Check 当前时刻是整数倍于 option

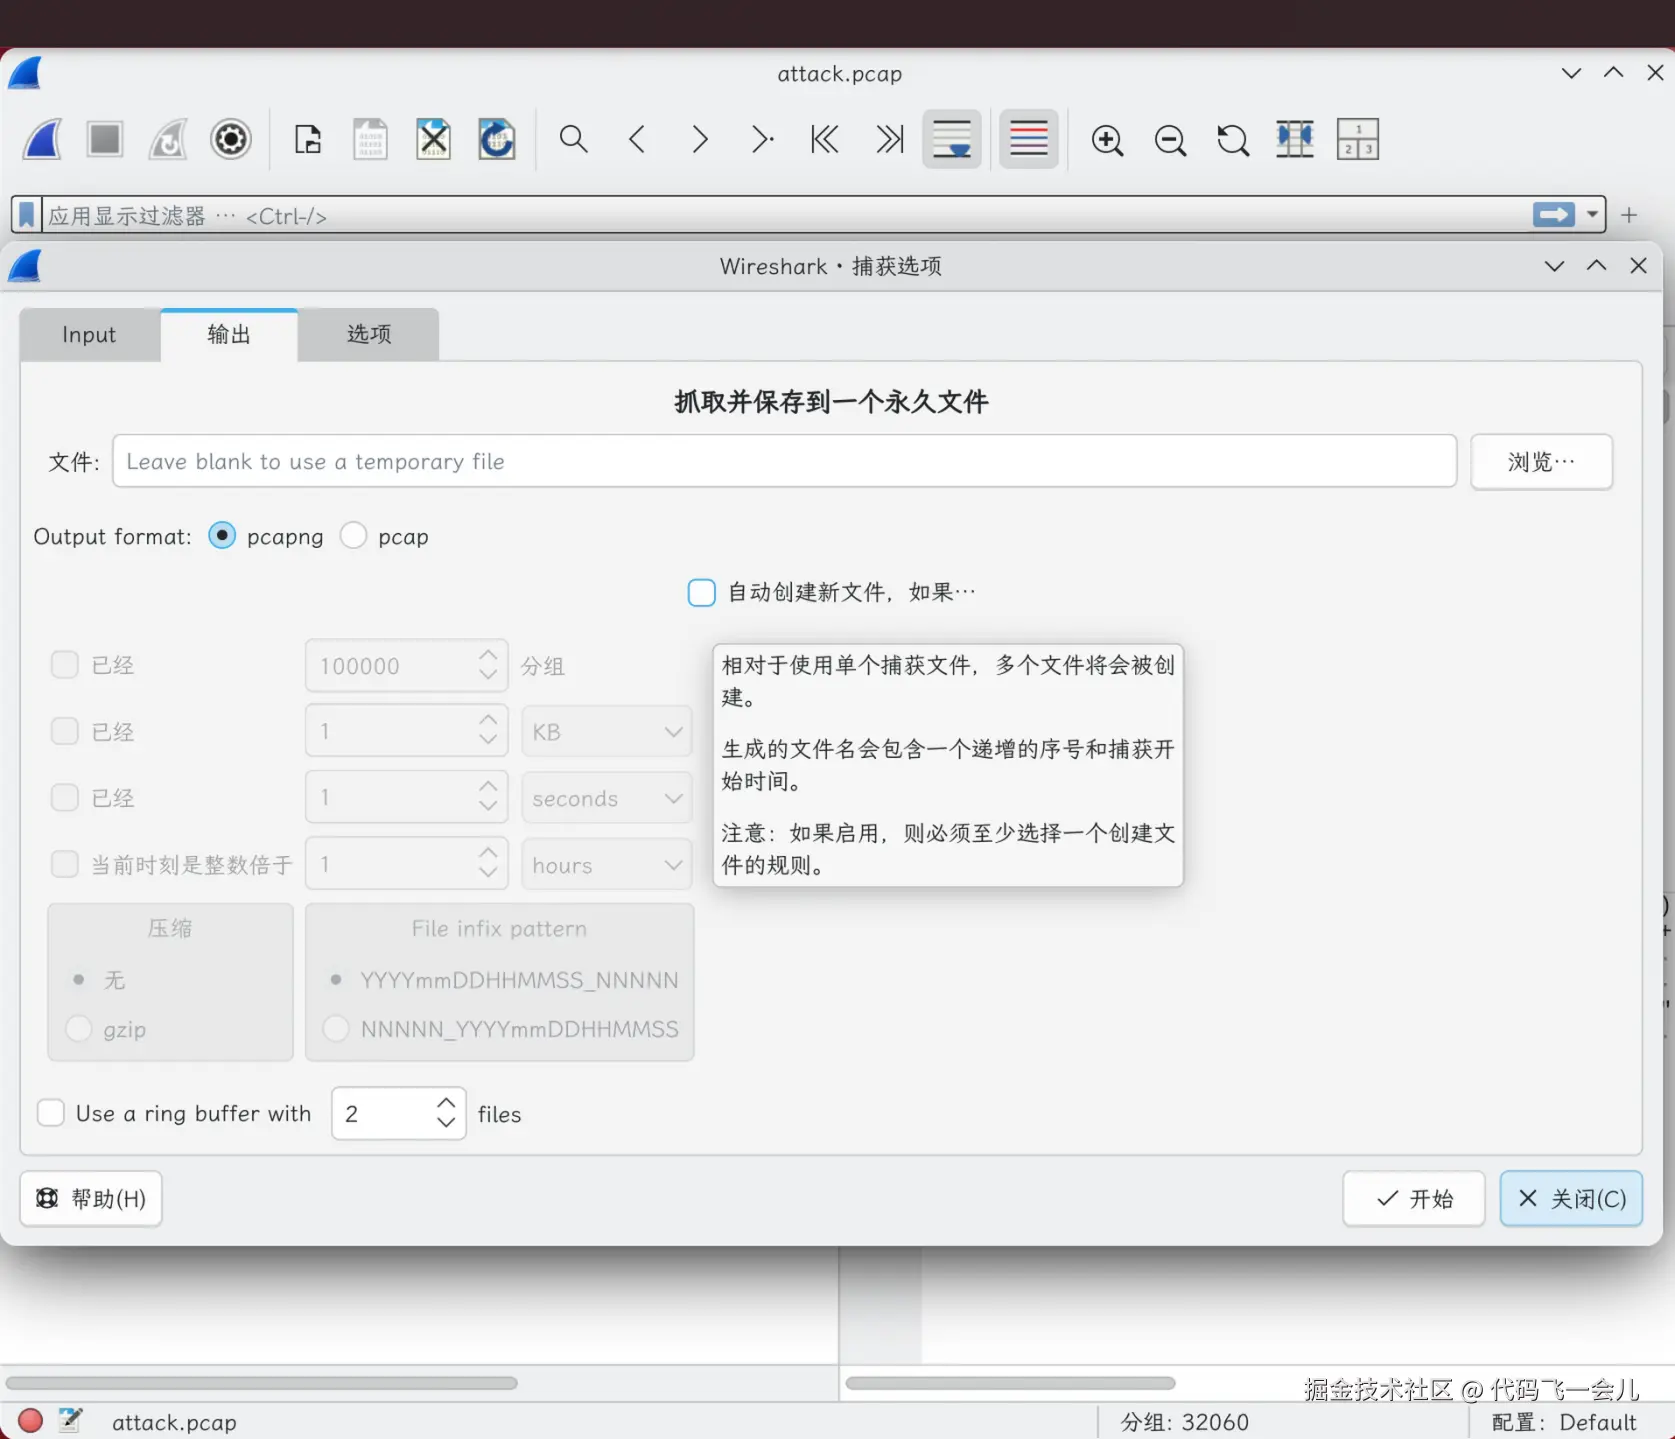pyautogui.click(x=65, y=864)
